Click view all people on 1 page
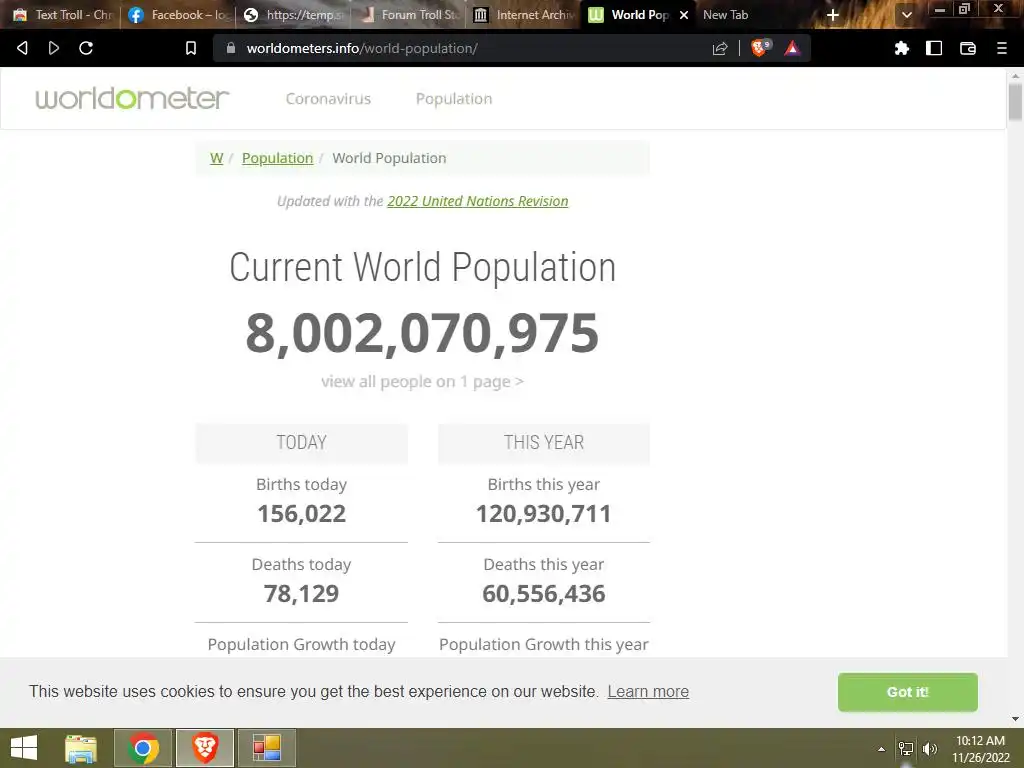The width and height of the screenshot is (1024, 768). pos(422,381)
